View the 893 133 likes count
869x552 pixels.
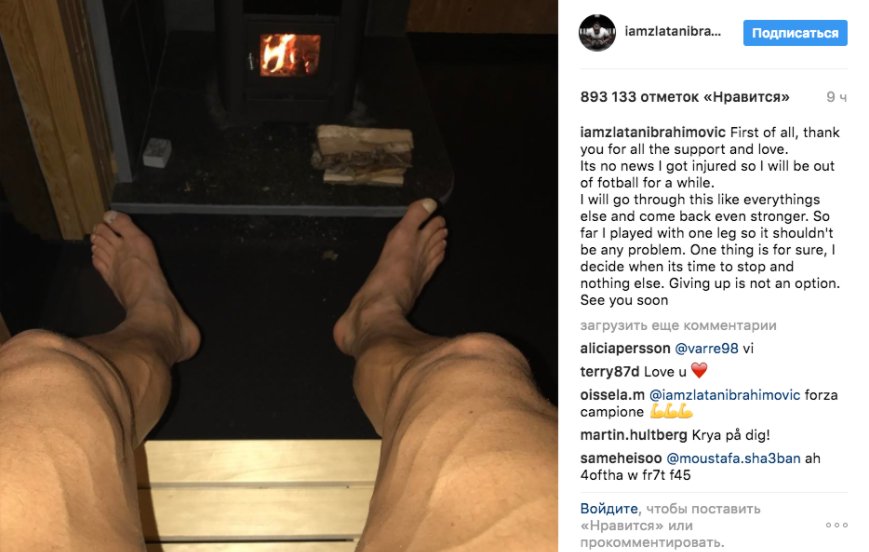pos(684,97)
